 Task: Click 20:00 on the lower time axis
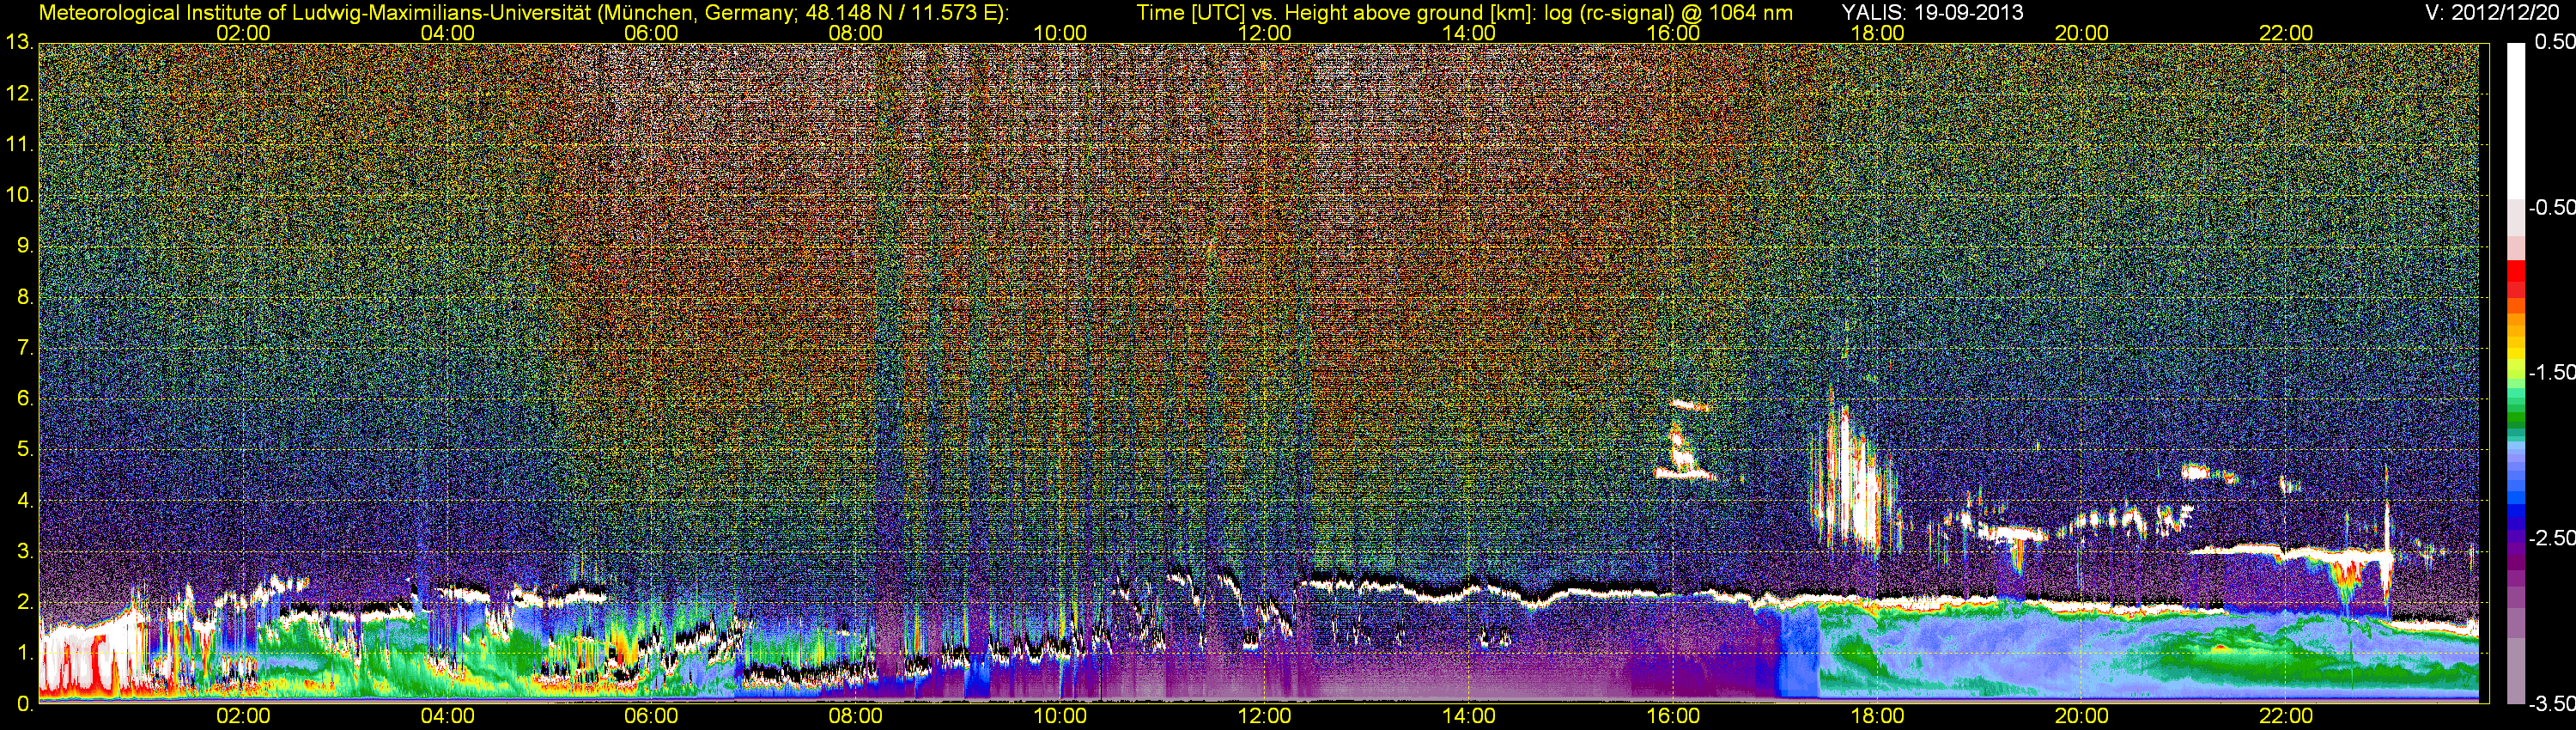click(x=2082, y=716)
